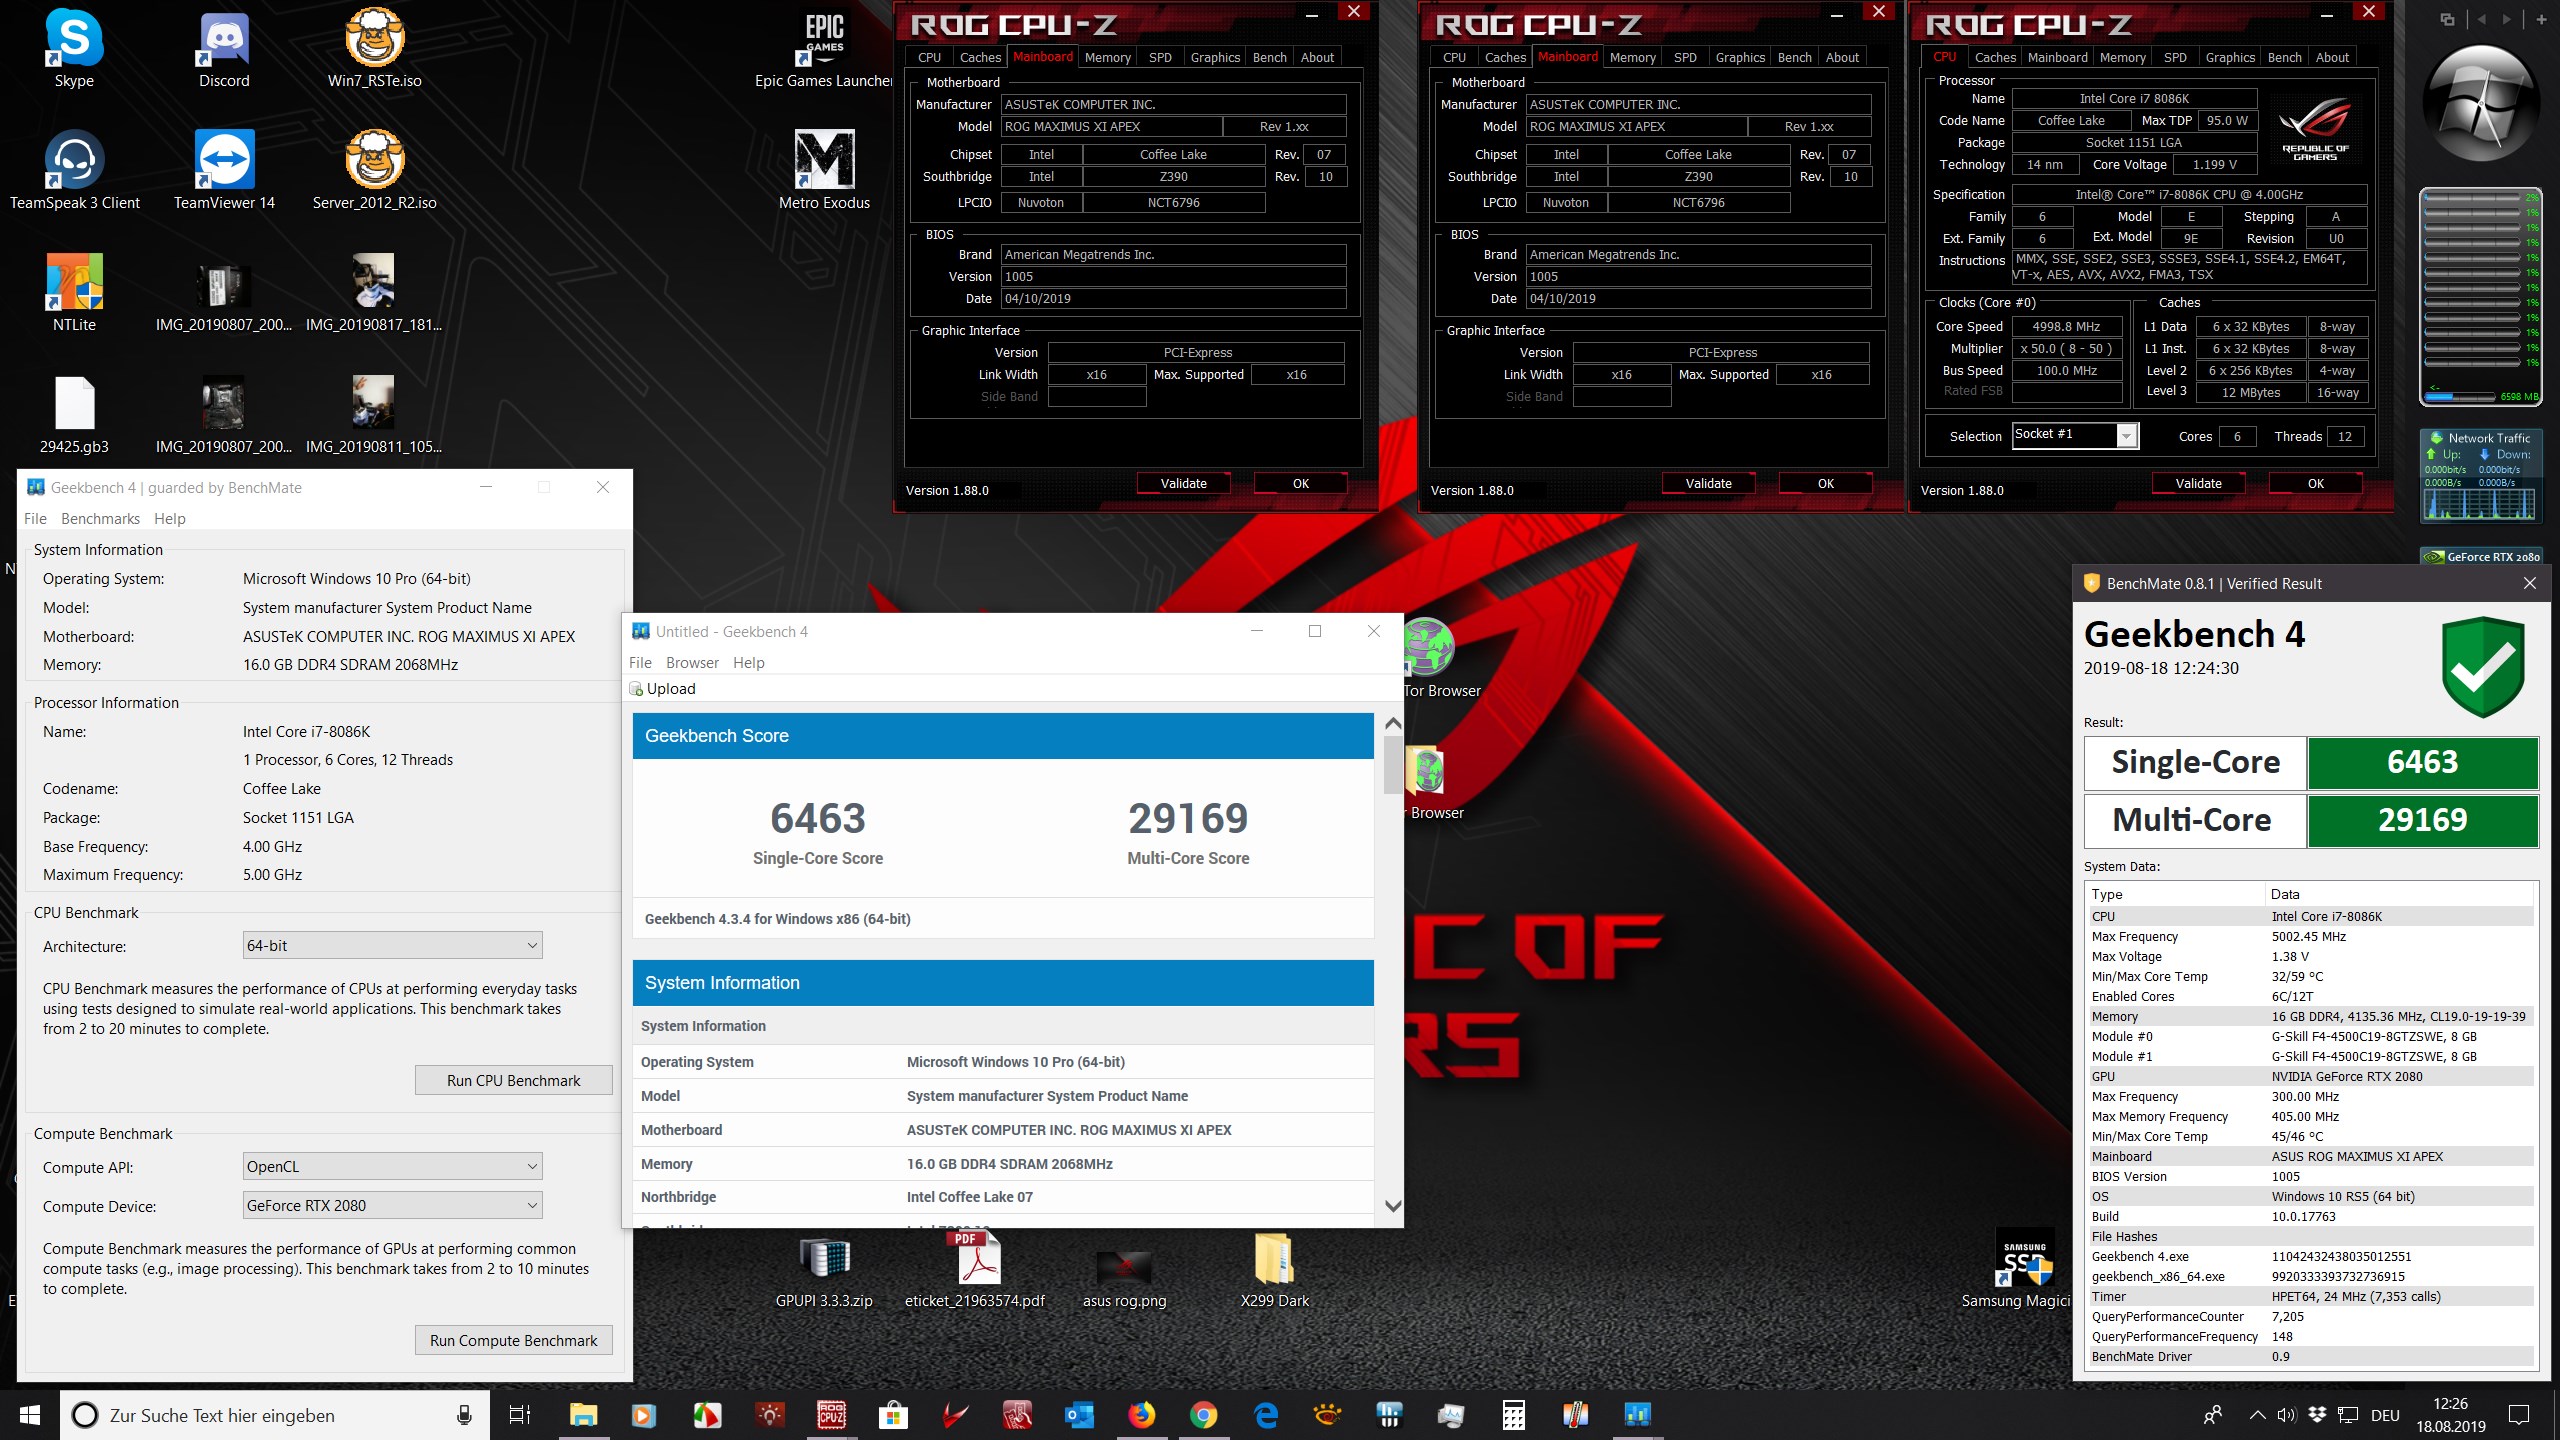
Task: Open the Compute API OpenCL dropdown
Action: click(x=393, y=1166)
